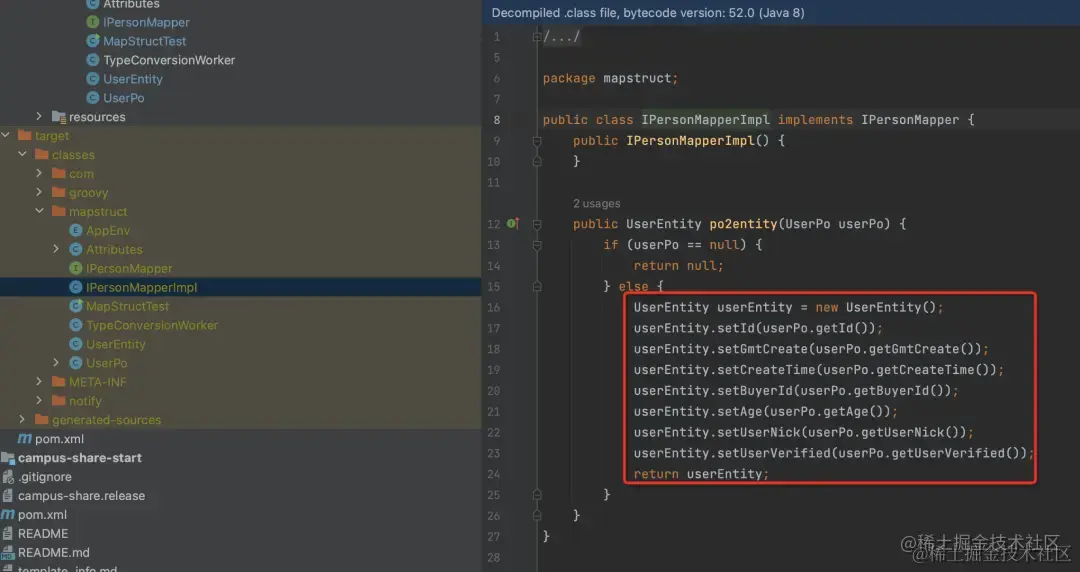Click the decompiled class file banner
1080x572 pixels.
(781, 12)
